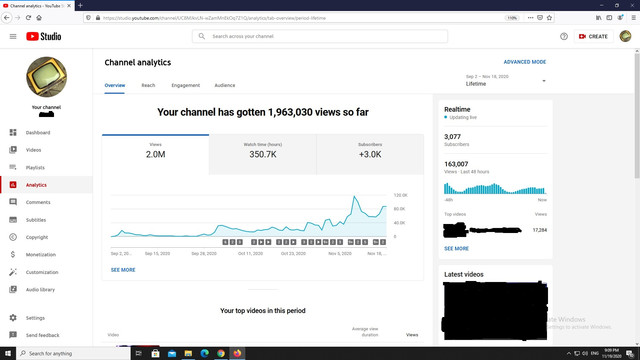Viewport: 640px width, 360px height.
Task: Click the last video marker under chart
Action: (x=383, y=242)
